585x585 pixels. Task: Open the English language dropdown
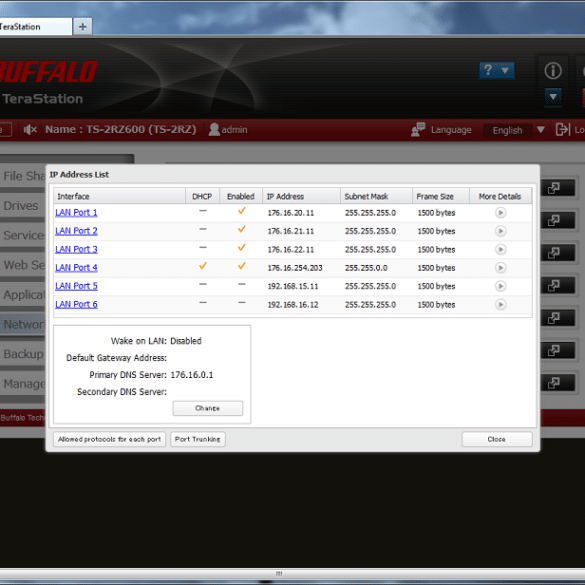[514, 130]
